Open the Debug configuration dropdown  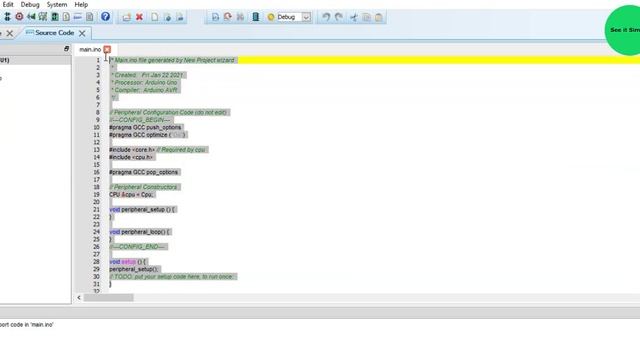pos(306,17)
